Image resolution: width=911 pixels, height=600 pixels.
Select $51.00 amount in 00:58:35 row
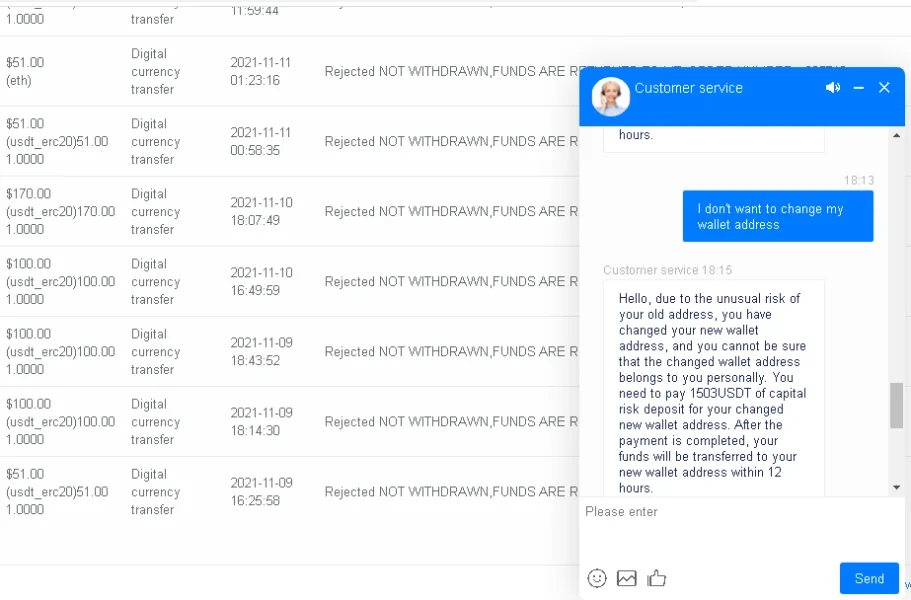click(57, 141)
